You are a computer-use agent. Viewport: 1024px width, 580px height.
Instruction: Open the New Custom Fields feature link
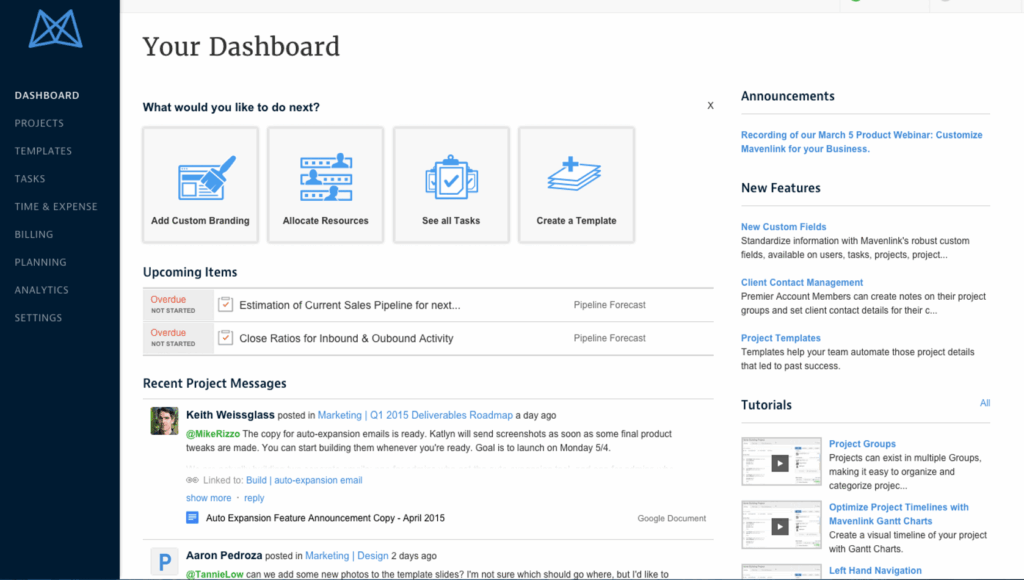pyautogui.click(x=784, y=227)
